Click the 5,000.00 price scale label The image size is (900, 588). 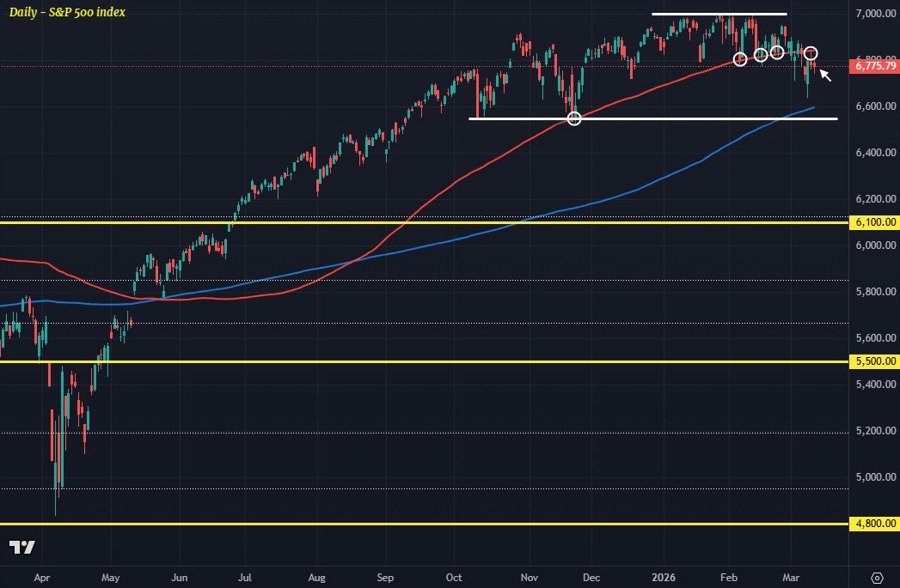(873, 477)
